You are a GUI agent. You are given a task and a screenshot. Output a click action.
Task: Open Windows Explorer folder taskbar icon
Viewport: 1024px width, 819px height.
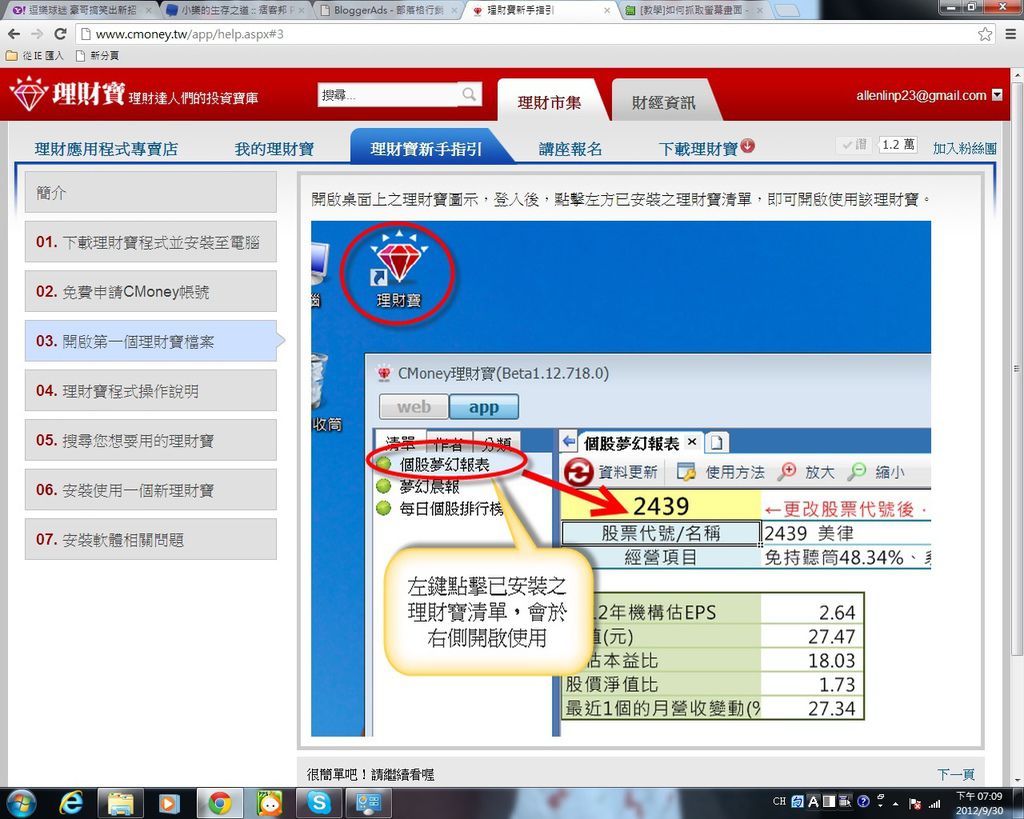(x=120, y=803)
